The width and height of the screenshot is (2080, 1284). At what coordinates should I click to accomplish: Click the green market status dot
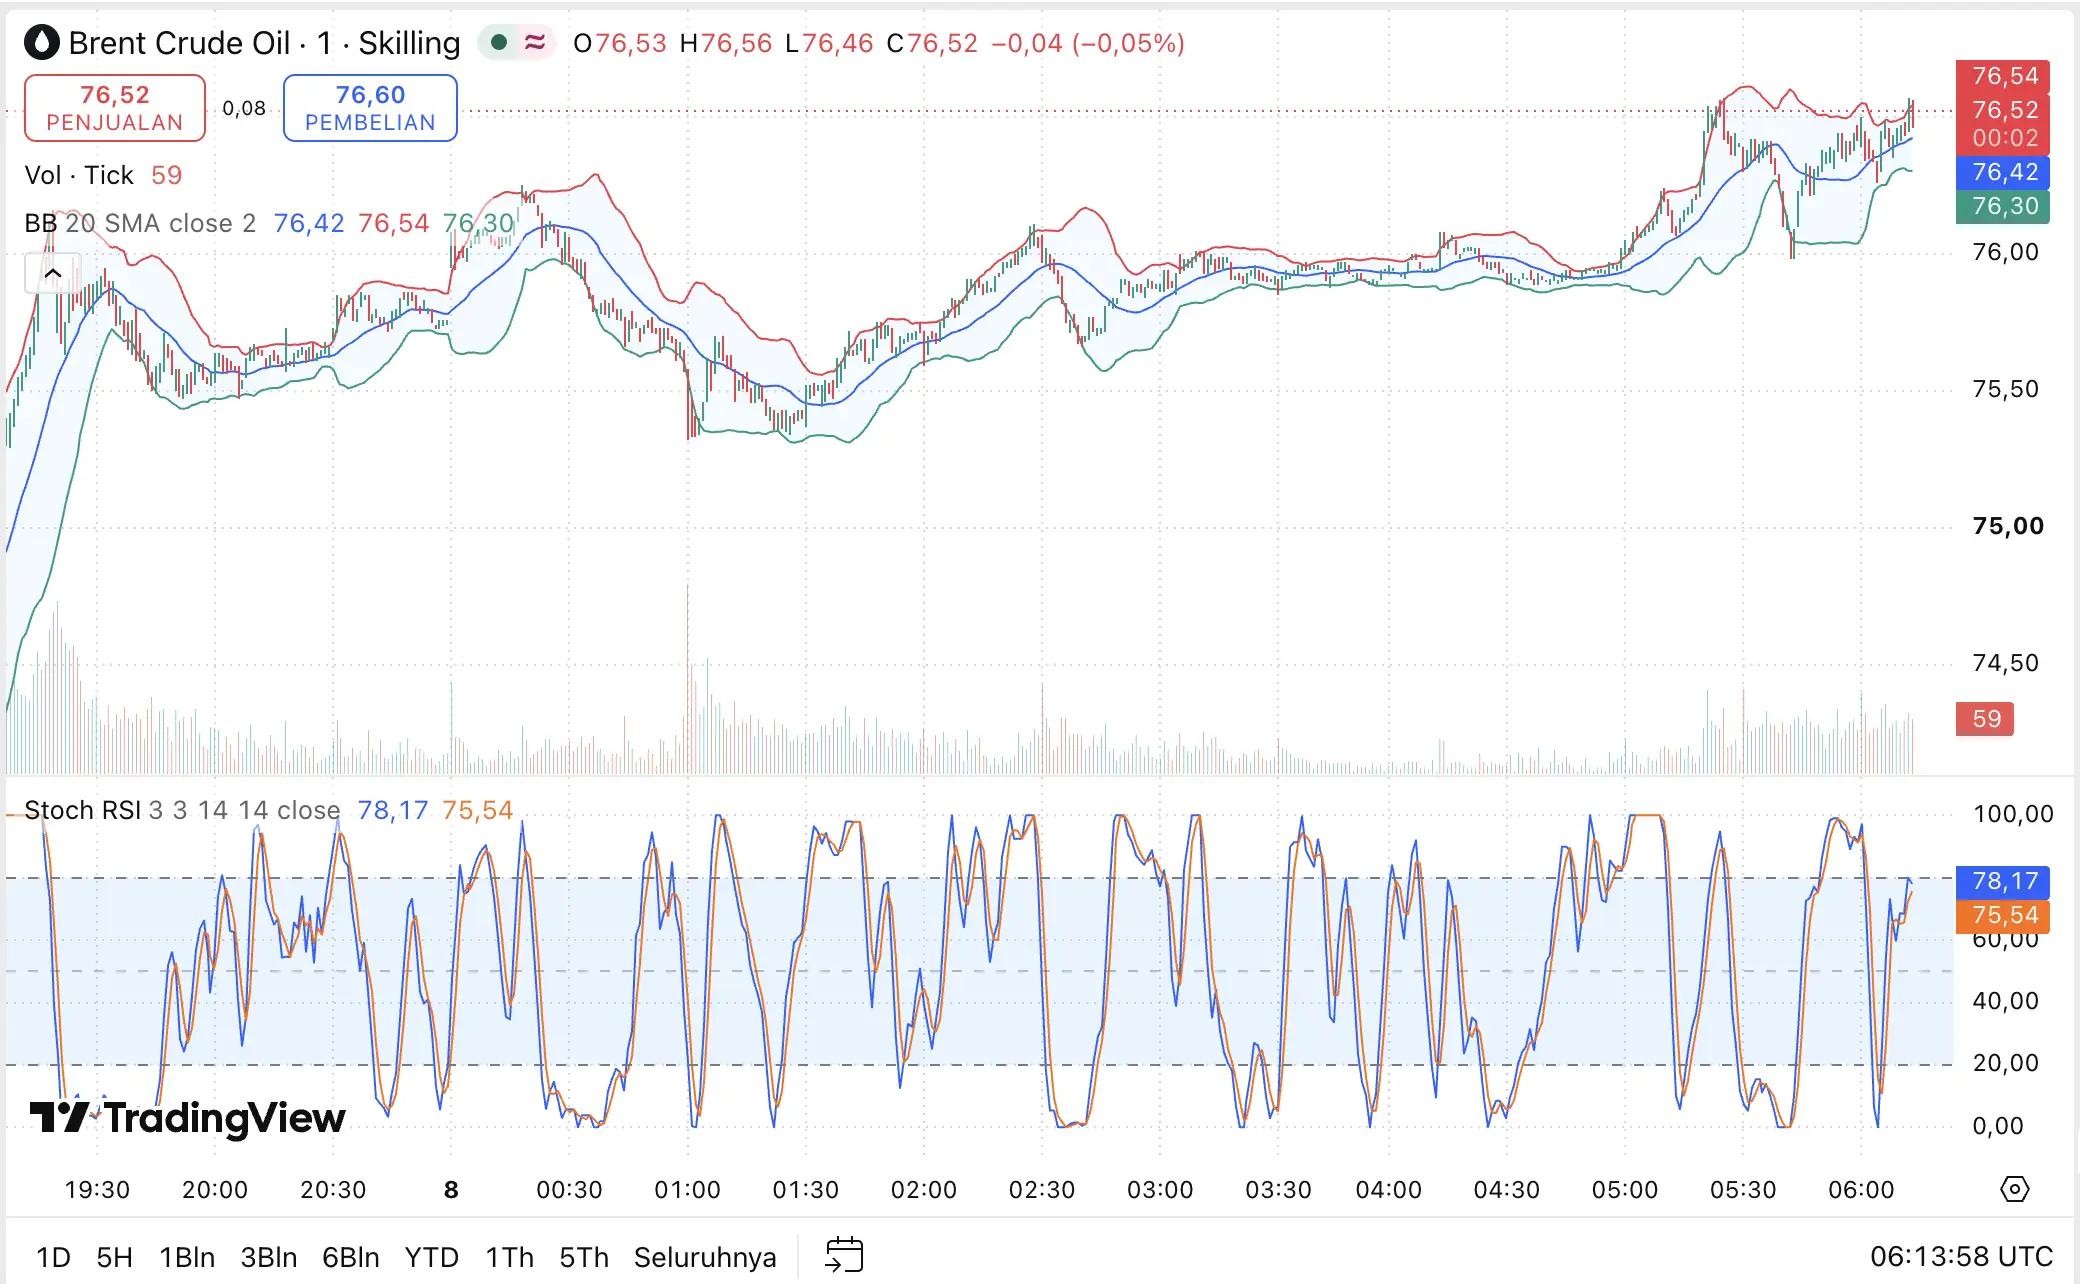tap(499, 43)
